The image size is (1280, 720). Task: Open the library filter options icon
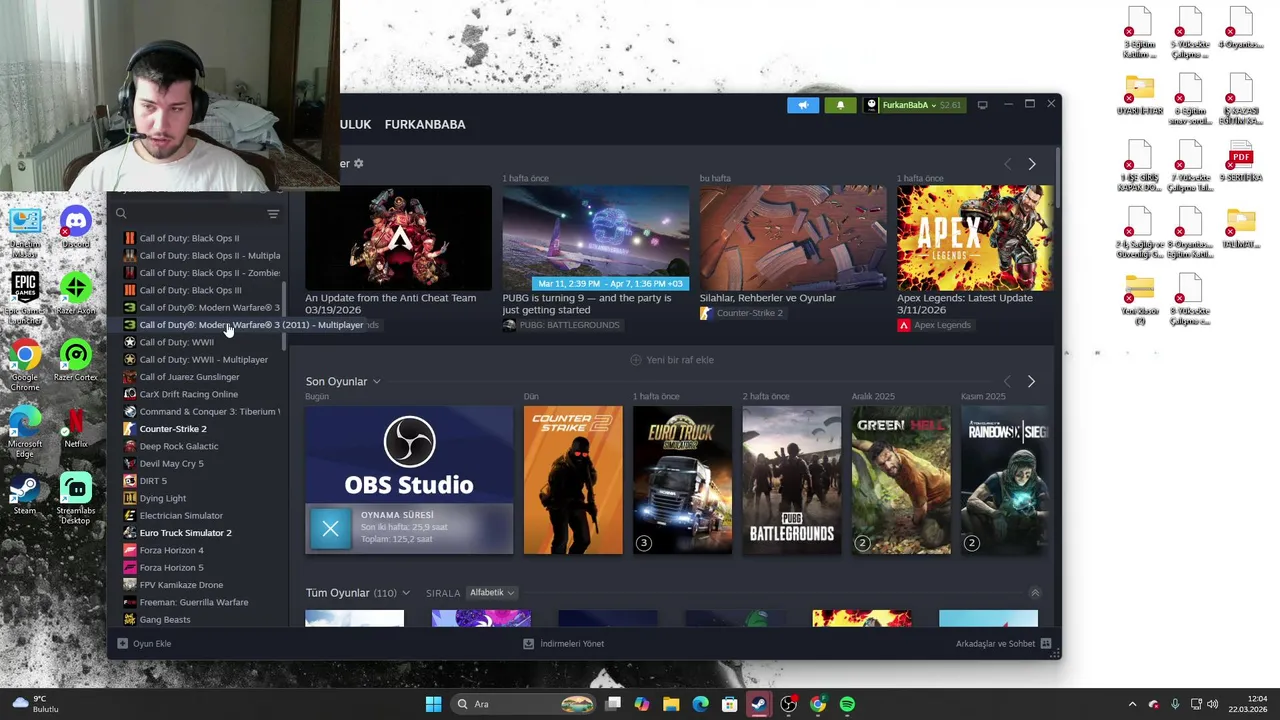[273, 214]
